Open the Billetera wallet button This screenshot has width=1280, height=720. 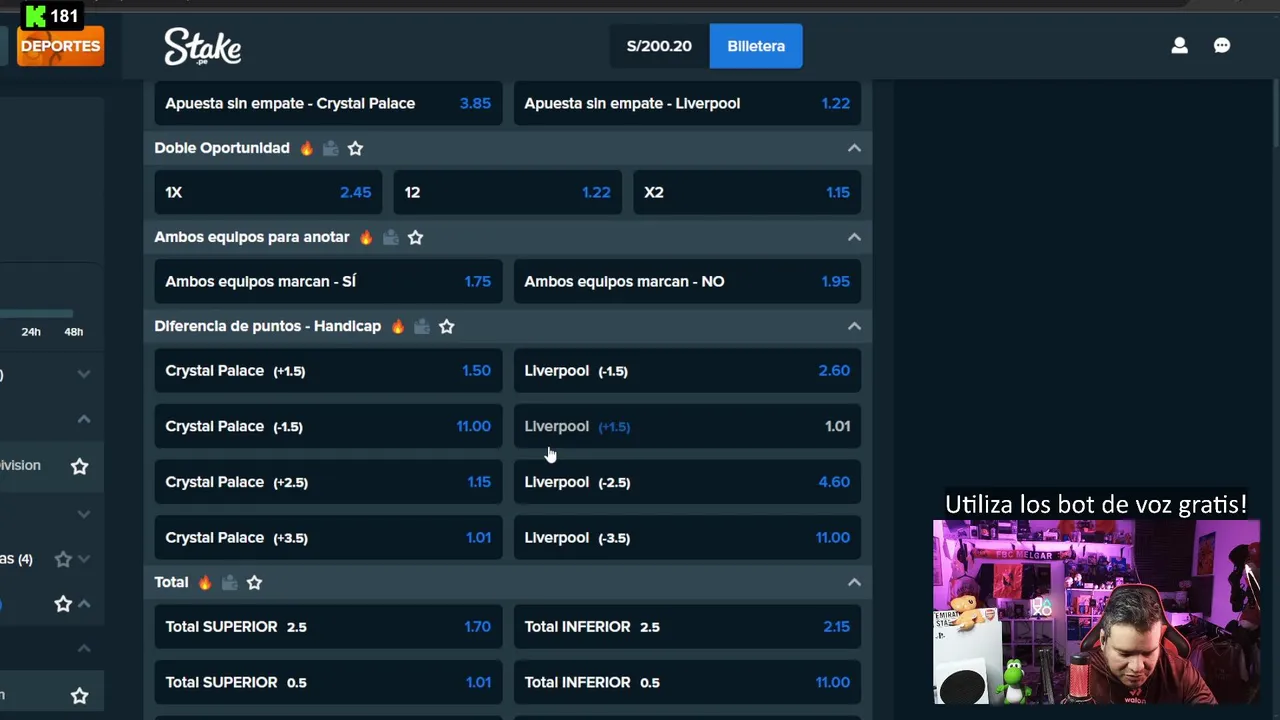click(x=756, y=46)
